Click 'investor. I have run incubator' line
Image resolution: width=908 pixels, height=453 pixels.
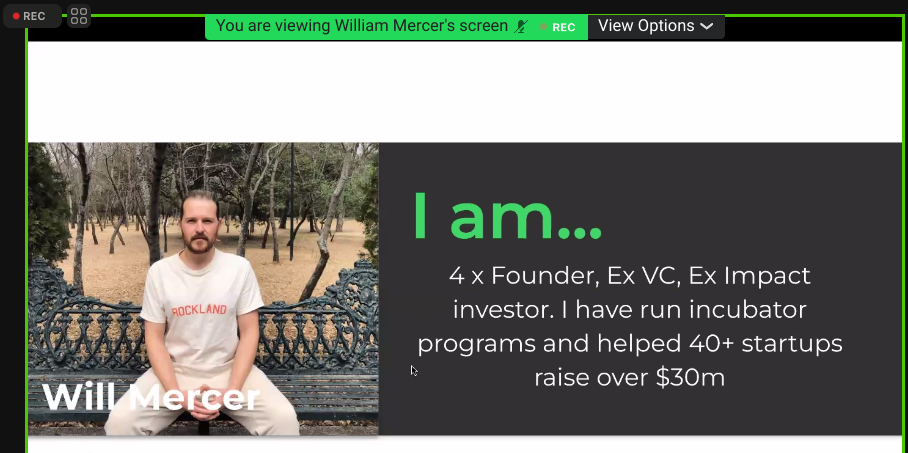tap(629, 310)
